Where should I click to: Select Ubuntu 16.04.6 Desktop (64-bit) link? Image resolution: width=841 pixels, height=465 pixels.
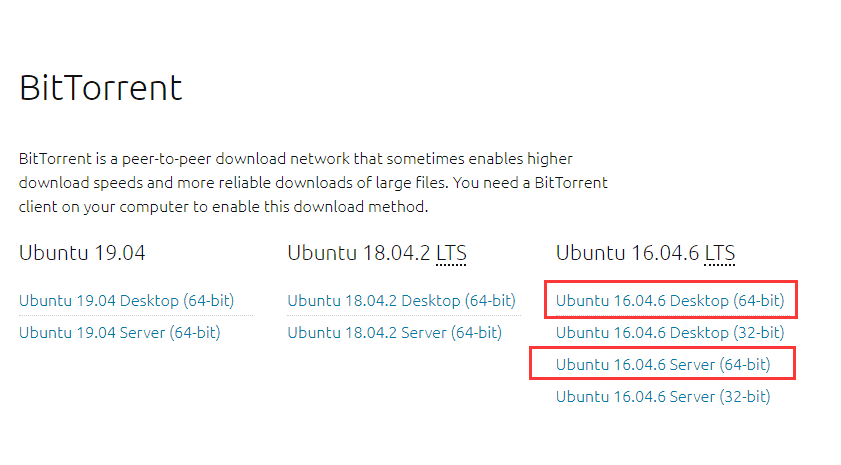point(670,300)
